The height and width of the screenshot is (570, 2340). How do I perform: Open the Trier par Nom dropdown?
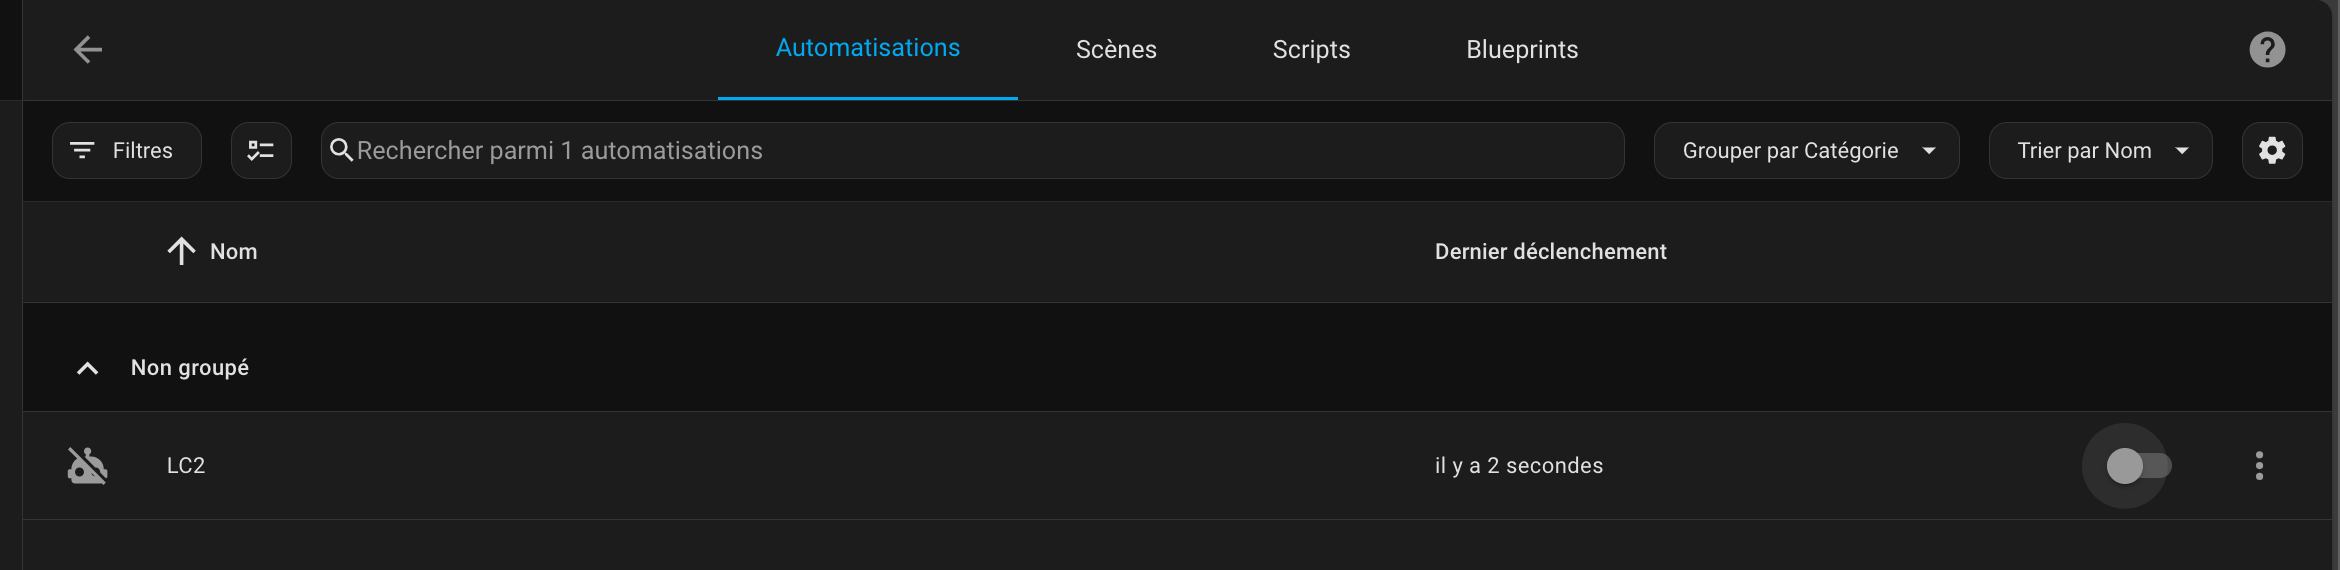tap(2100, 150)
